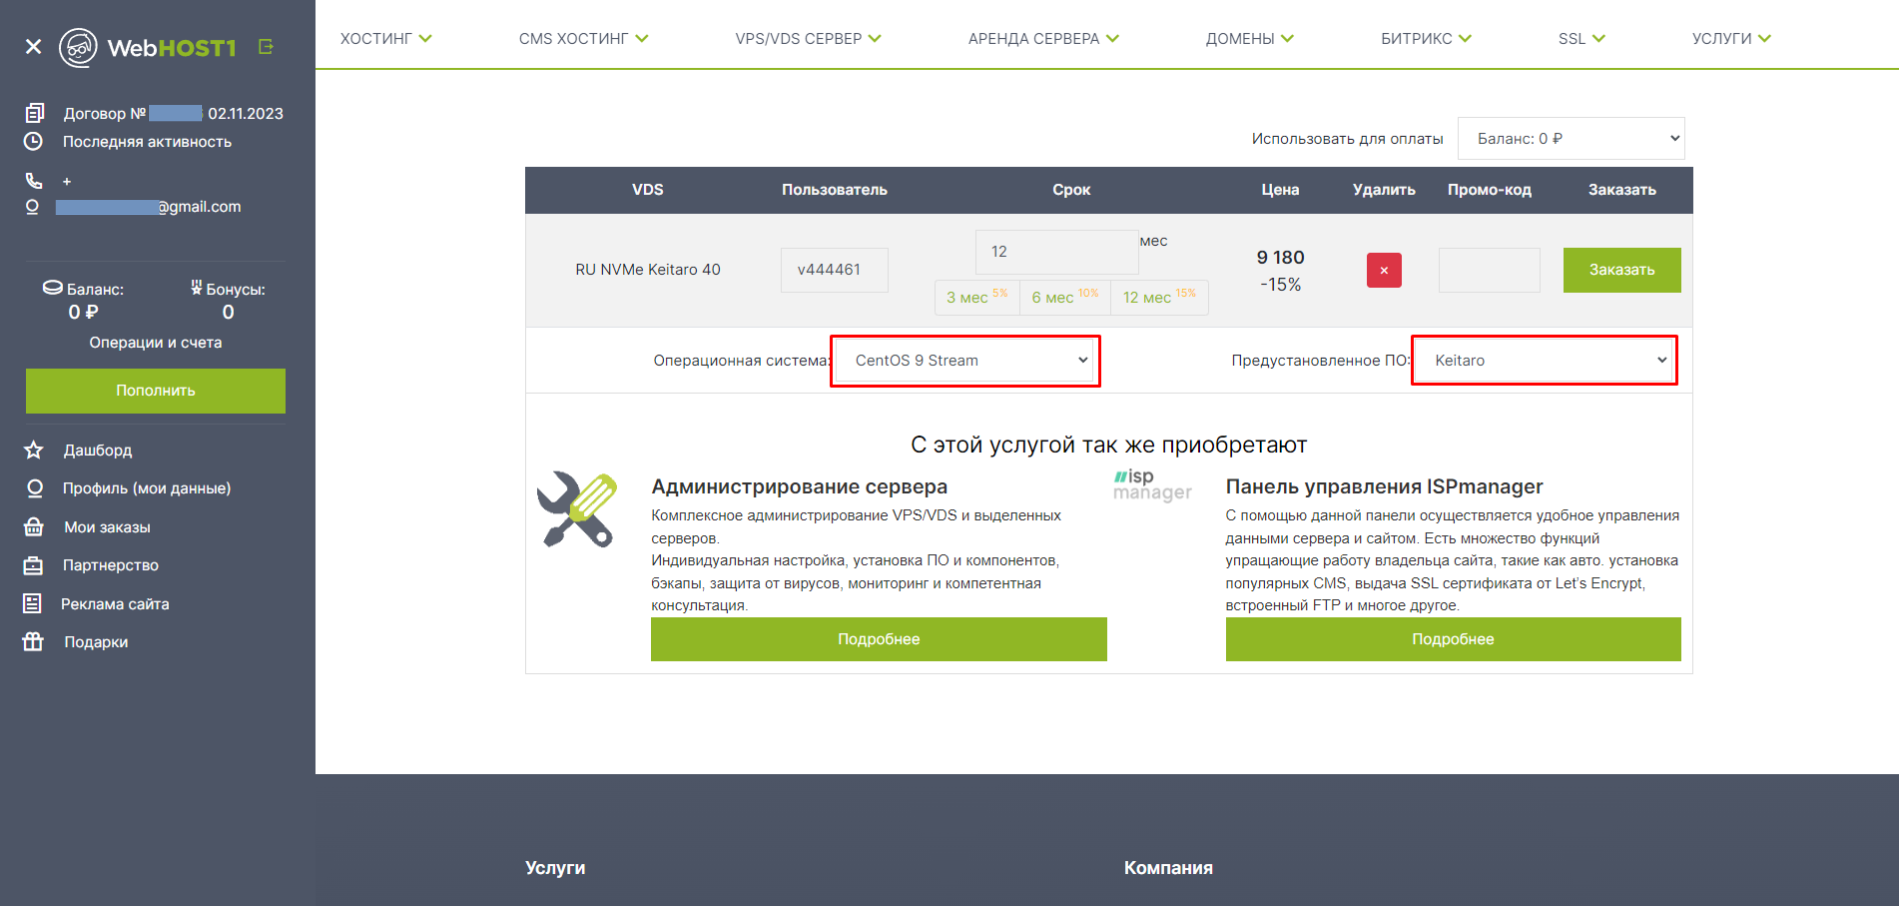Close the sidebar with the X icon
The height and width of the screenshot is (917, 1899).
tap(33, 46)
